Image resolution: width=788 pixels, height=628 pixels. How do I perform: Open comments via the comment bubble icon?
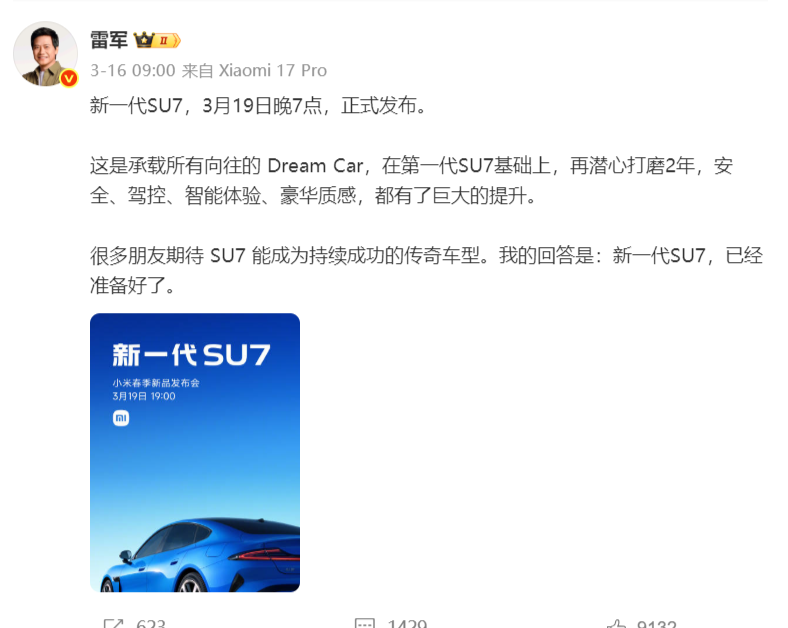pos(364,623)
